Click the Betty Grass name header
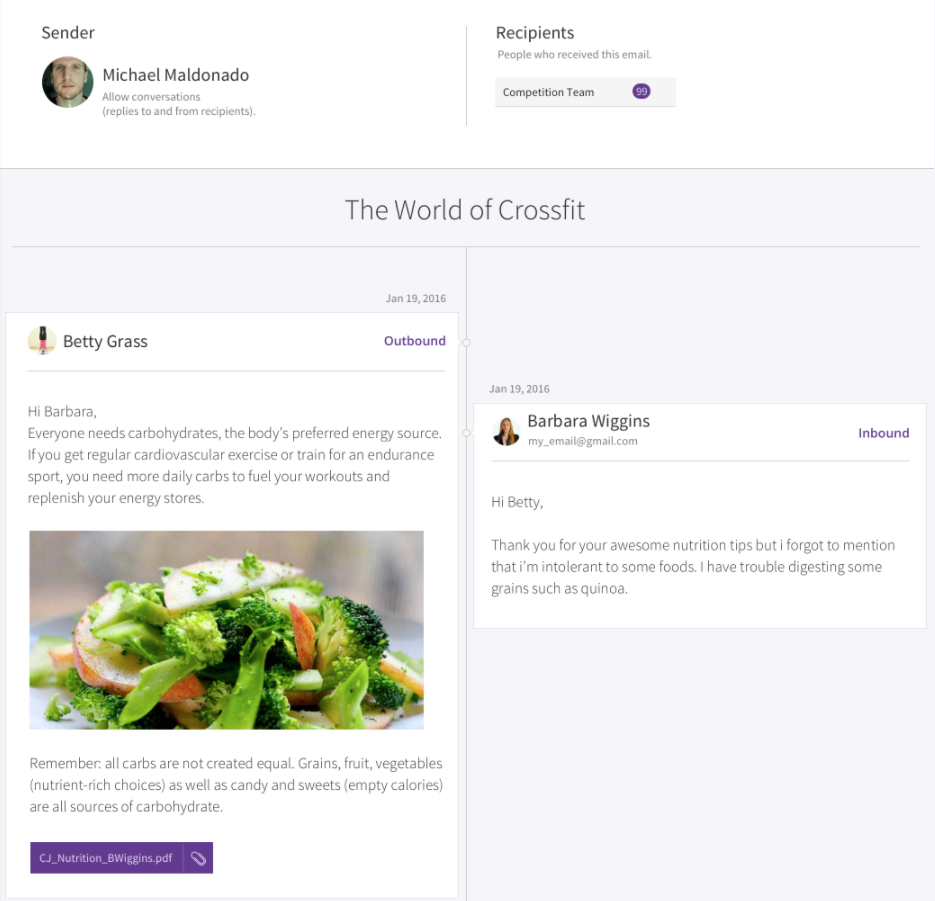 click(105, 341)
